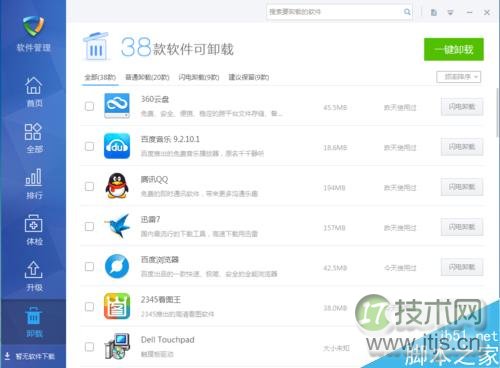Select the 全部(38款) tab
This screenshot has height=368, width=500.
pyautogui.click(x=100, y=77)
